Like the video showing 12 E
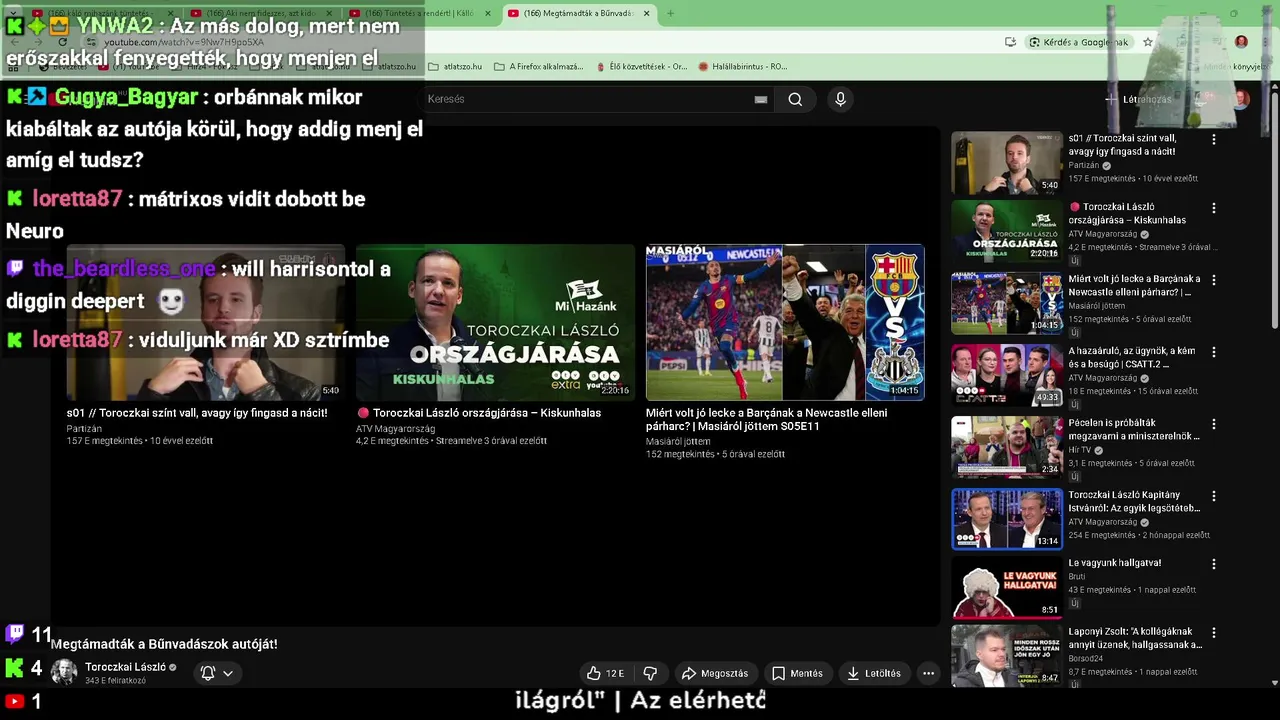1280x720 pixels. coord(606,673)
